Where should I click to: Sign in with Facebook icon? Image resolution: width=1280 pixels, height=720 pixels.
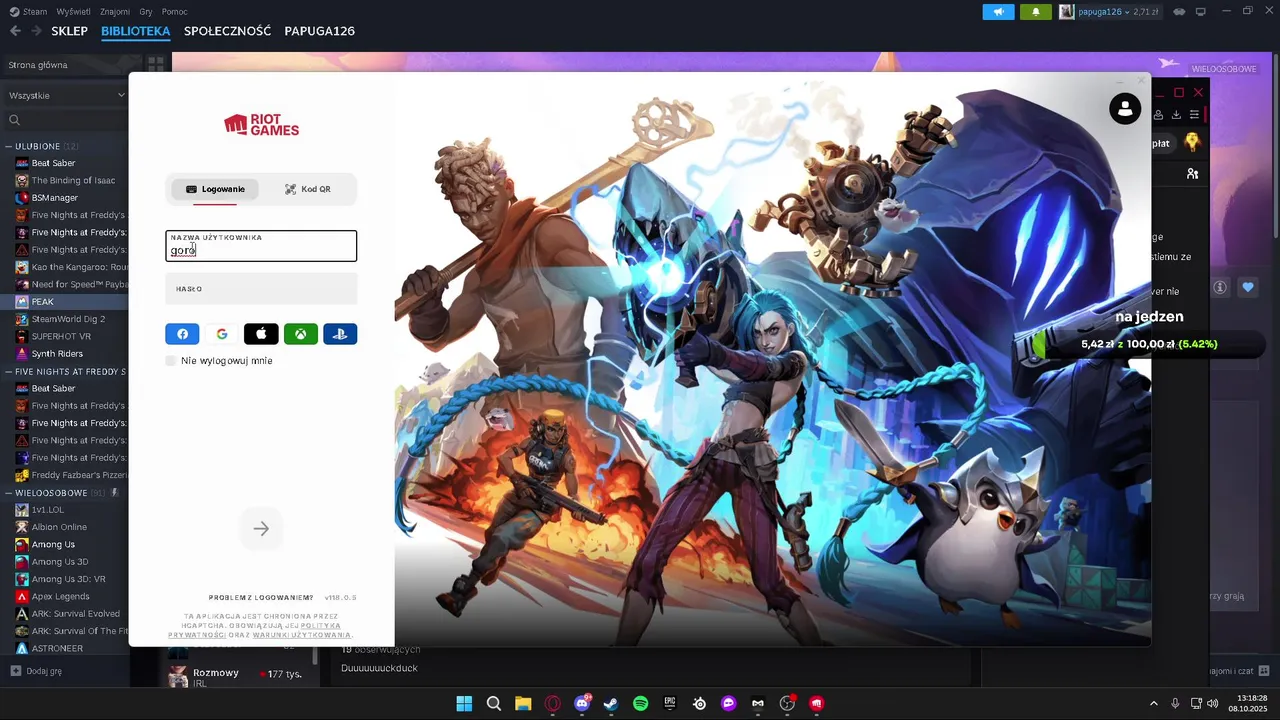(x=182, y=334)
